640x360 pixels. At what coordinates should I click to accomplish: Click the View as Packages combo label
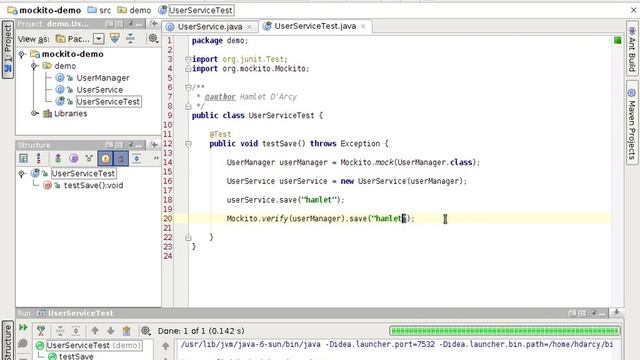pyautogui.click(x=73, y=39)
